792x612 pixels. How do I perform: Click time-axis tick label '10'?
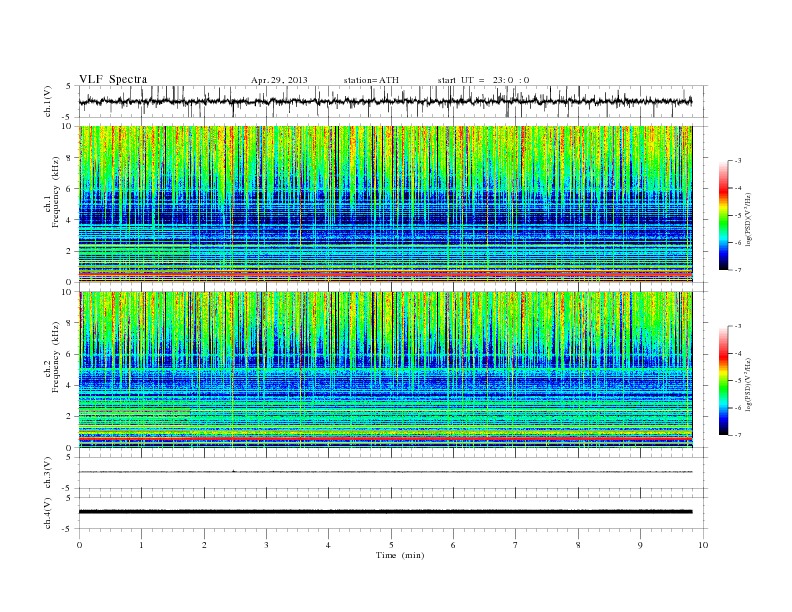[x=703, y=545]
